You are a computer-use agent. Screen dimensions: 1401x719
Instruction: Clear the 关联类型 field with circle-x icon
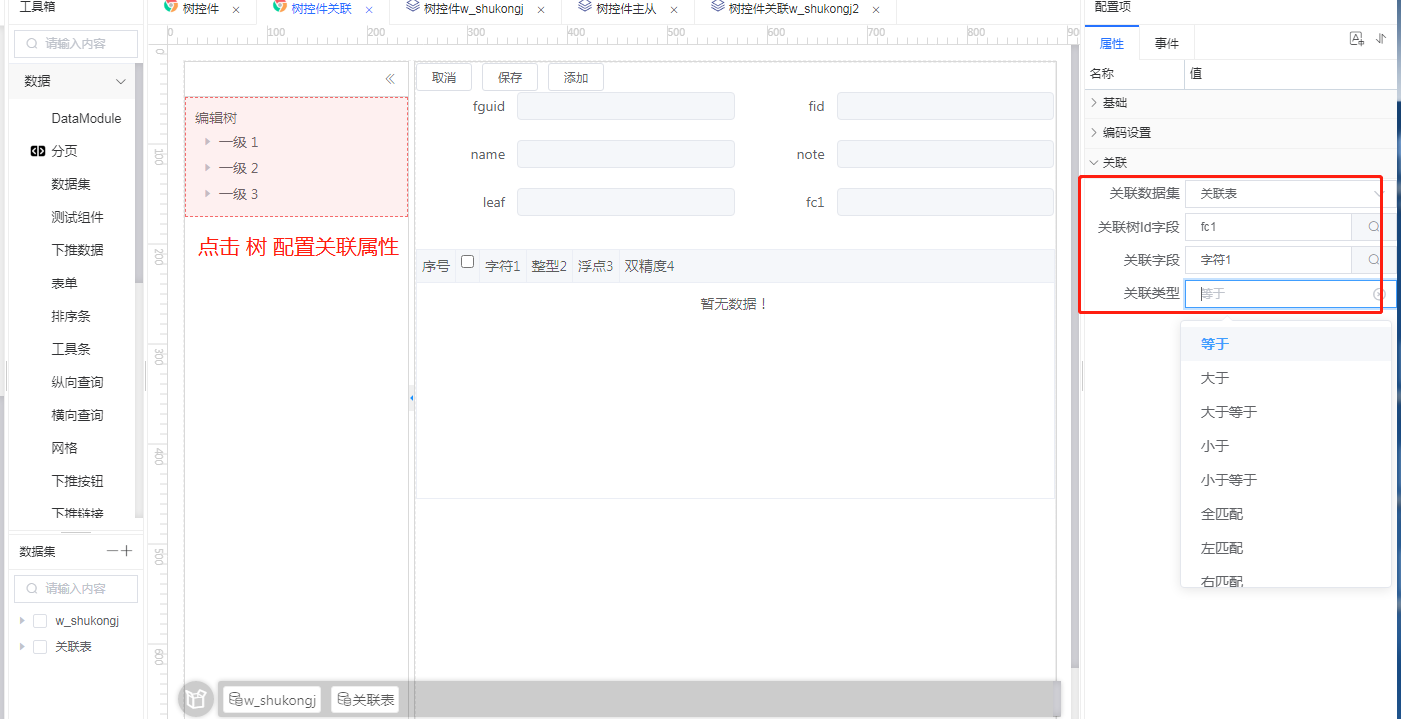pyautogui.click(x=1378, y=294)
